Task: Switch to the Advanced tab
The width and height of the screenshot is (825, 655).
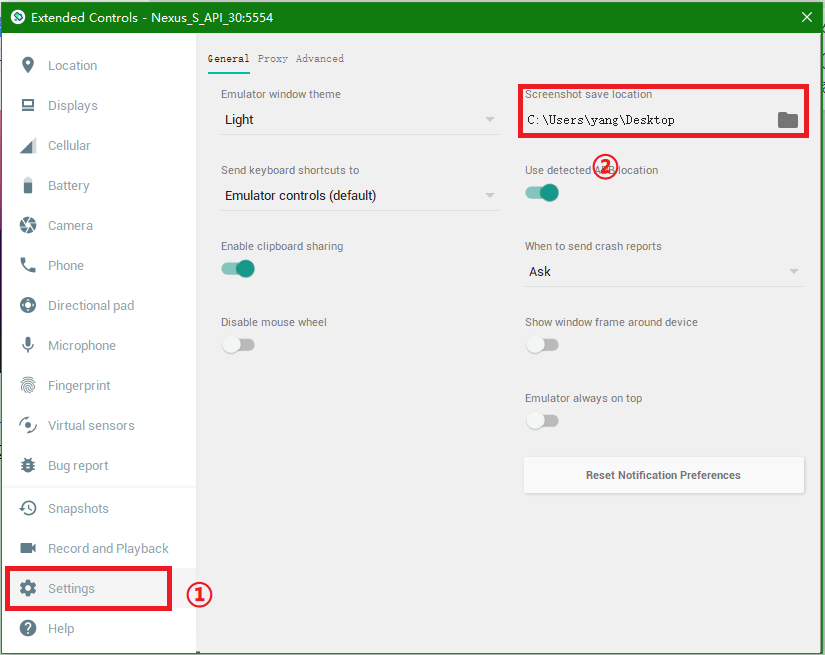Action: coord(320,58)
